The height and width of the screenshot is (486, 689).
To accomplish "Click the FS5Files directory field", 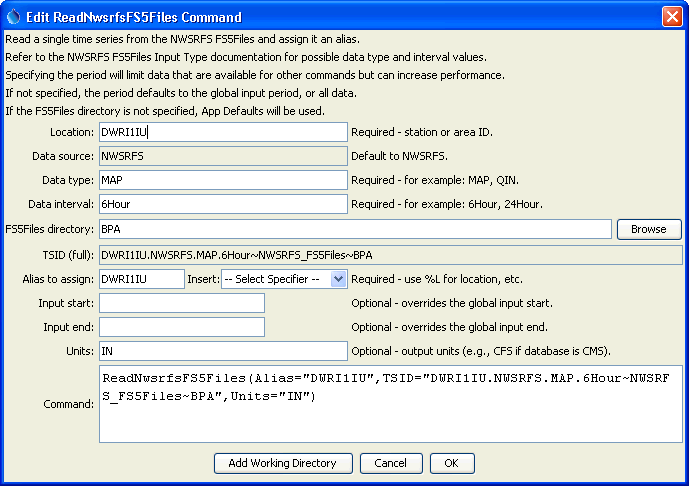I will point(355,229).
